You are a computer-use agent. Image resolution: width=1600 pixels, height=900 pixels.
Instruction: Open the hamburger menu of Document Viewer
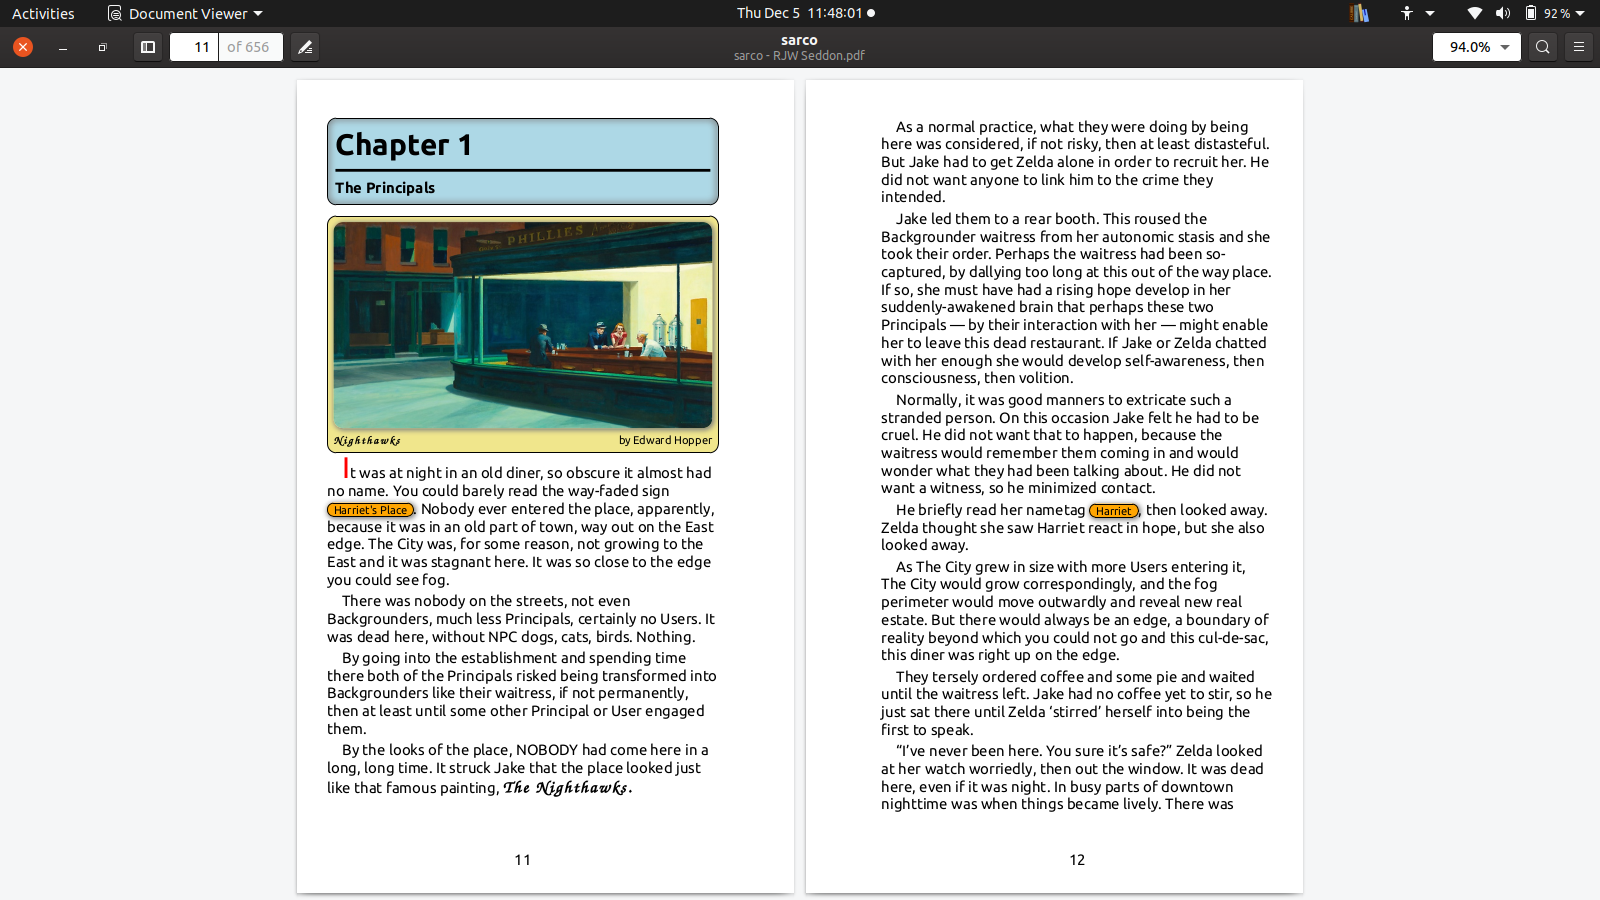point(1579,47)
